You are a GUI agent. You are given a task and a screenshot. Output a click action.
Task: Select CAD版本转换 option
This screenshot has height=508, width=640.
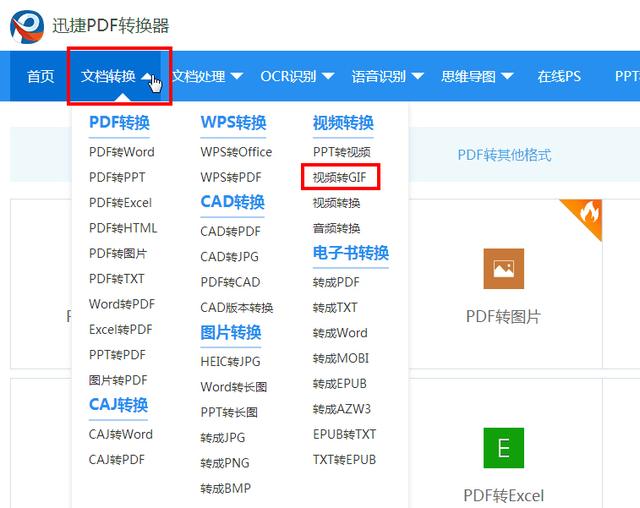point(237,307)
